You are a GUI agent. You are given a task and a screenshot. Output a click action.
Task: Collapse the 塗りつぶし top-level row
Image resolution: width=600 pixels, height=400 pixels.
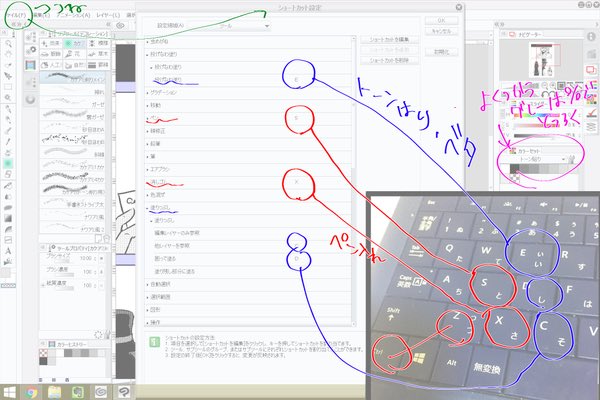pos(147,208)
